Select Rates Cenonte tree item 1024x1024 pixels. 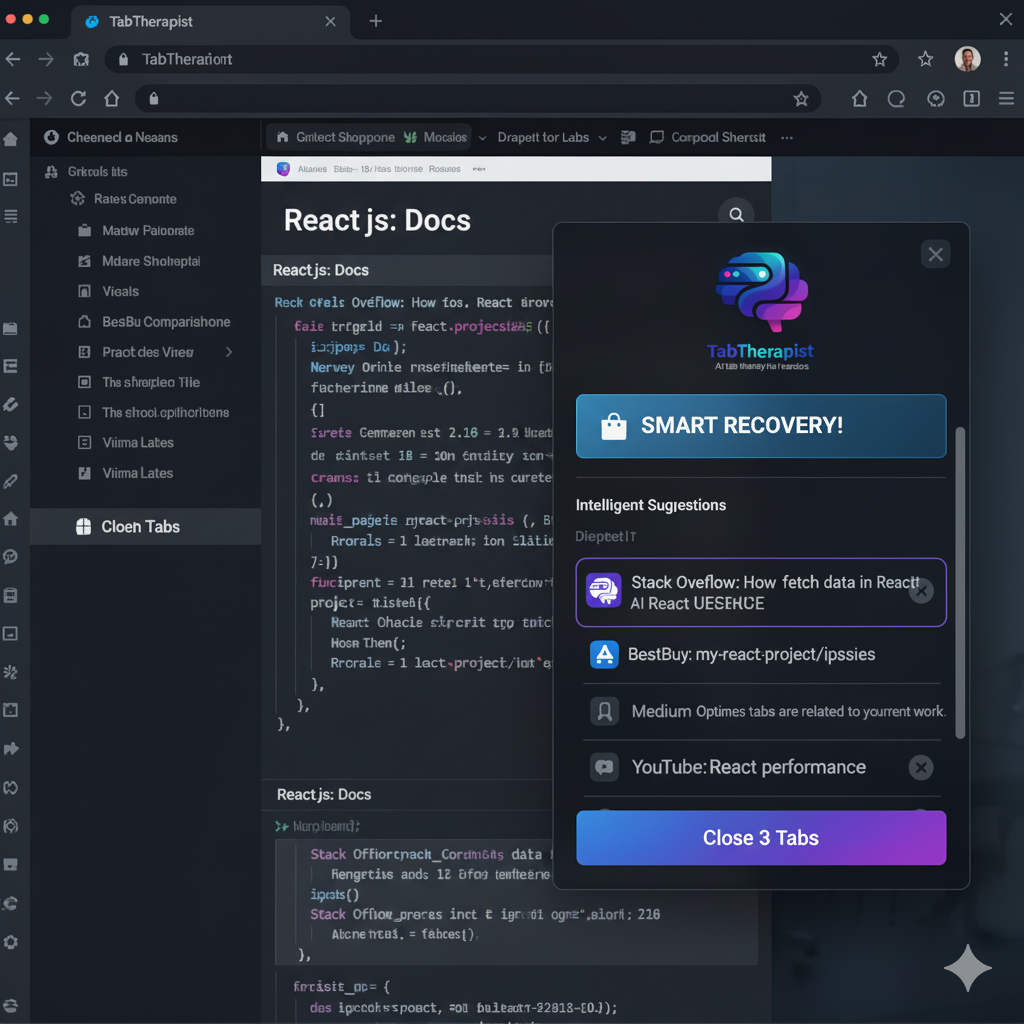(123, 199)
